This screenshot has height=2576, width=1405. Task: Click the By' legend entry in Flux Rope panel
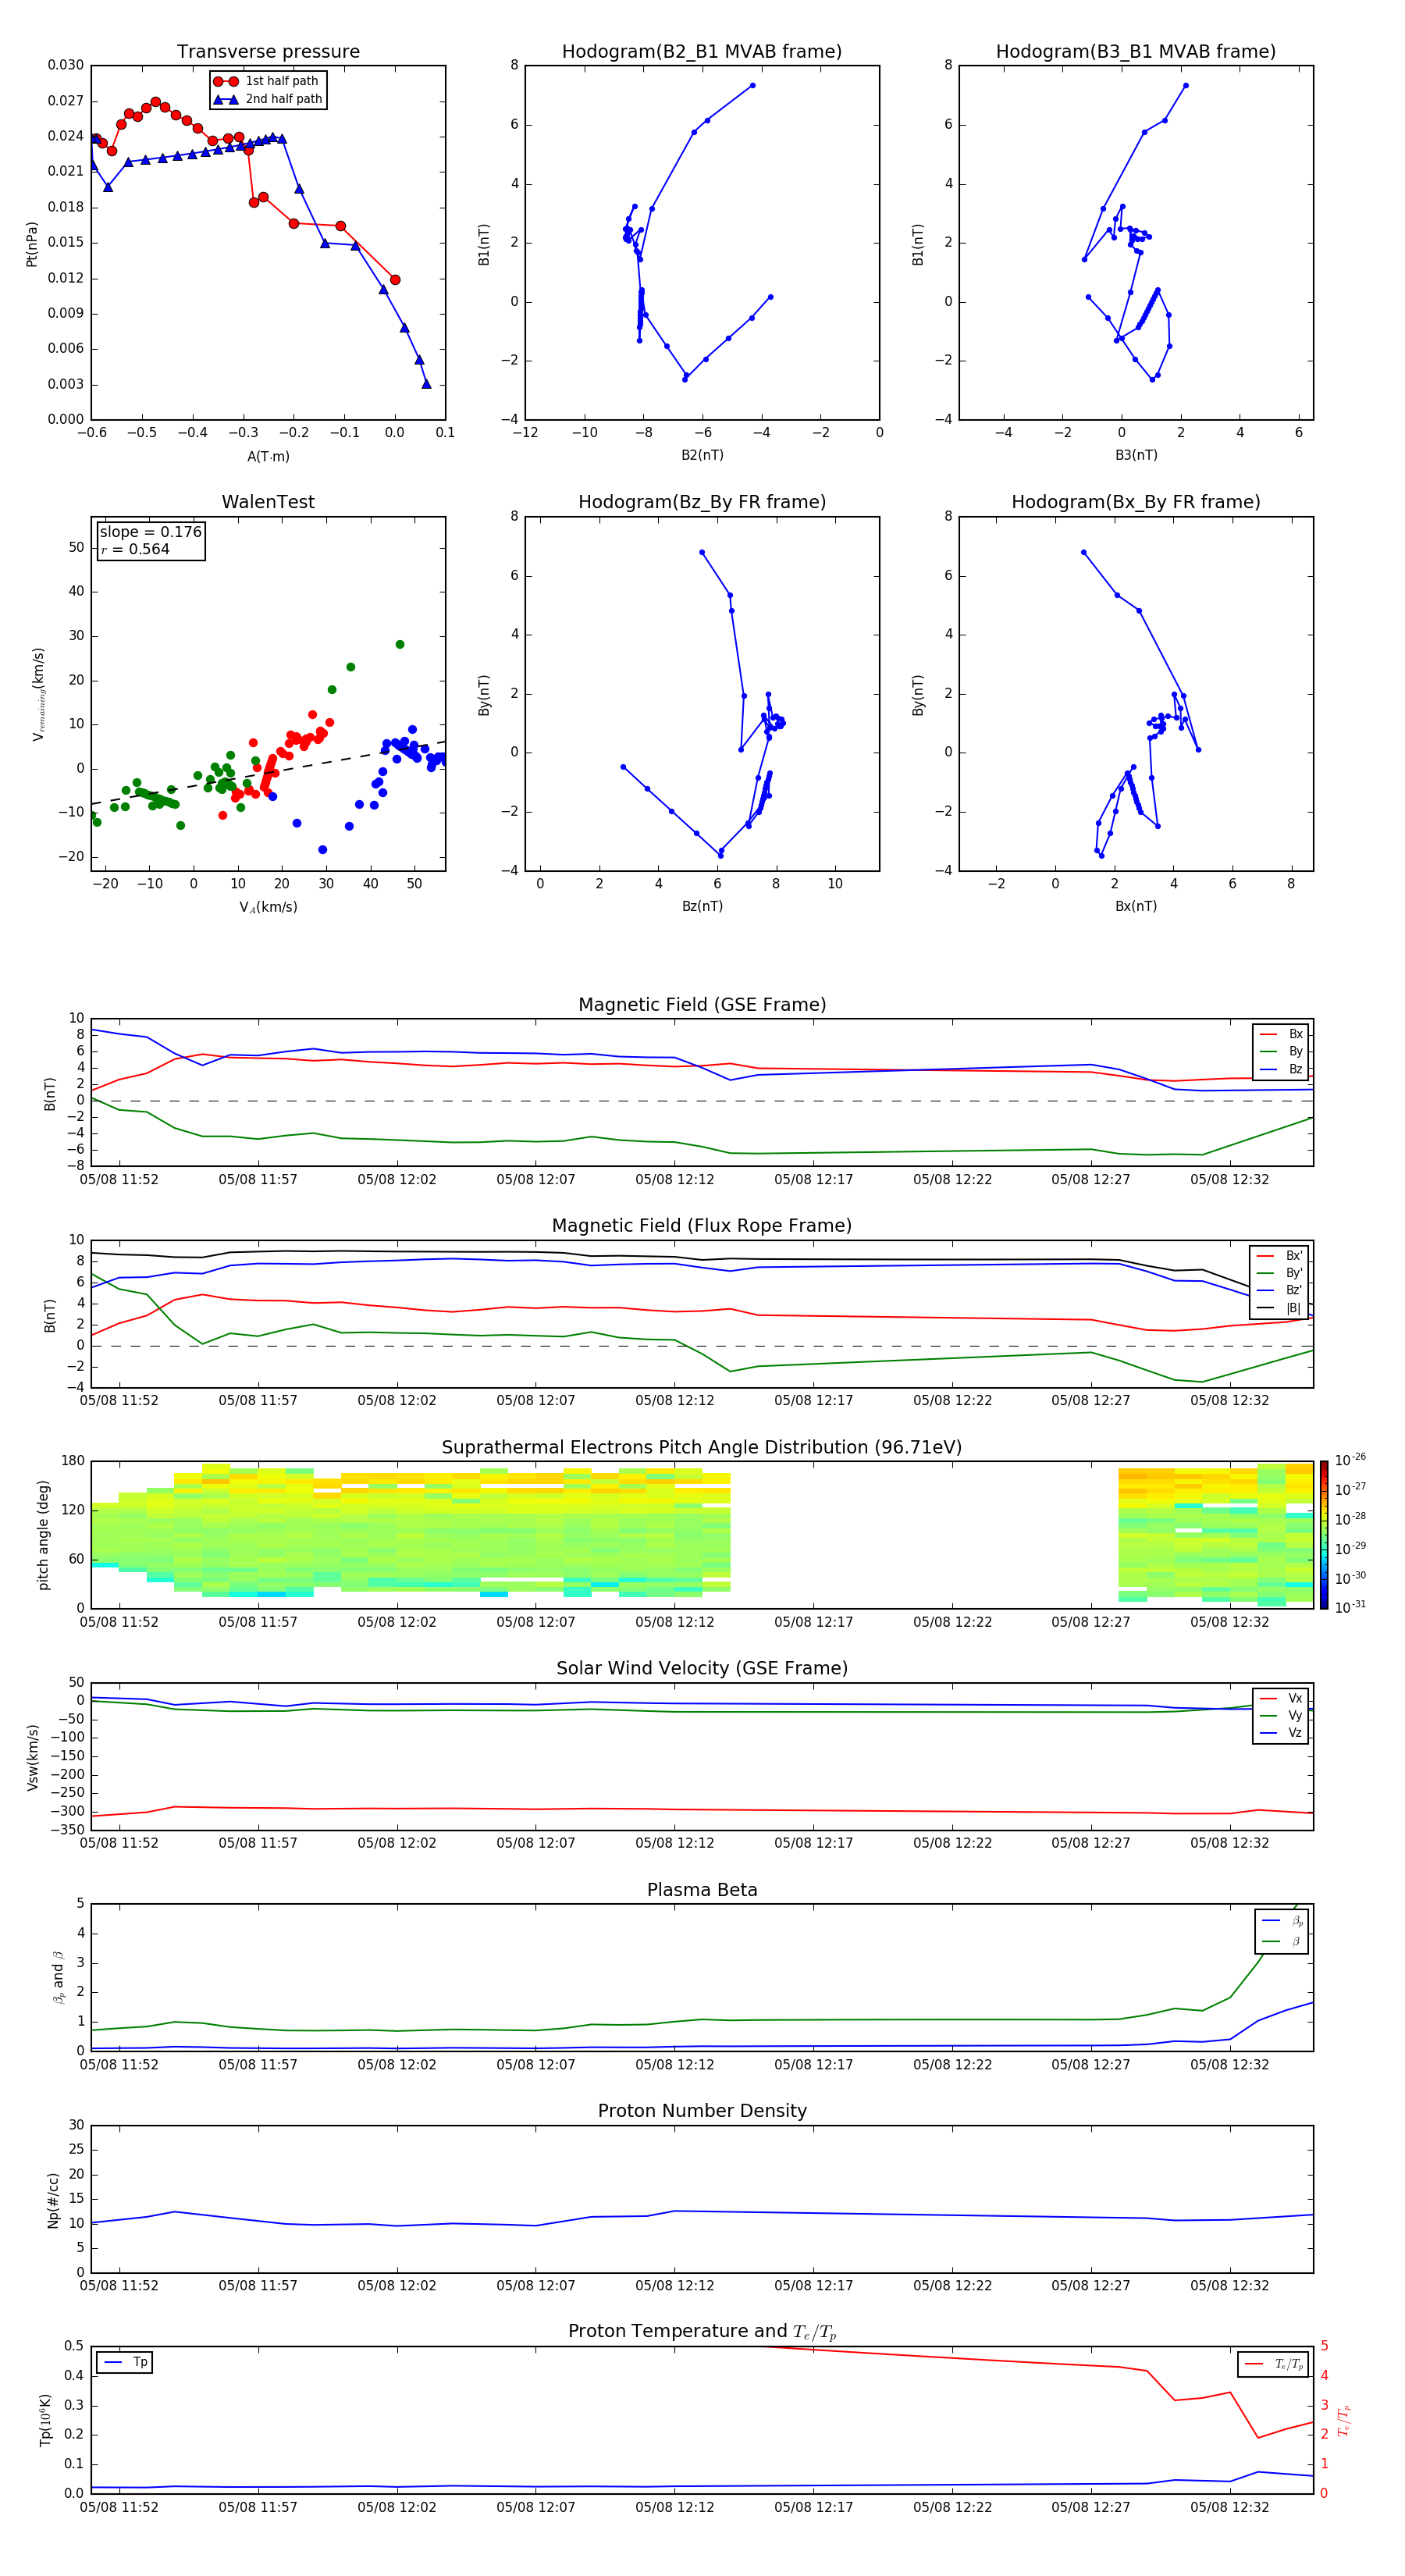[x=1280, y=1273]
